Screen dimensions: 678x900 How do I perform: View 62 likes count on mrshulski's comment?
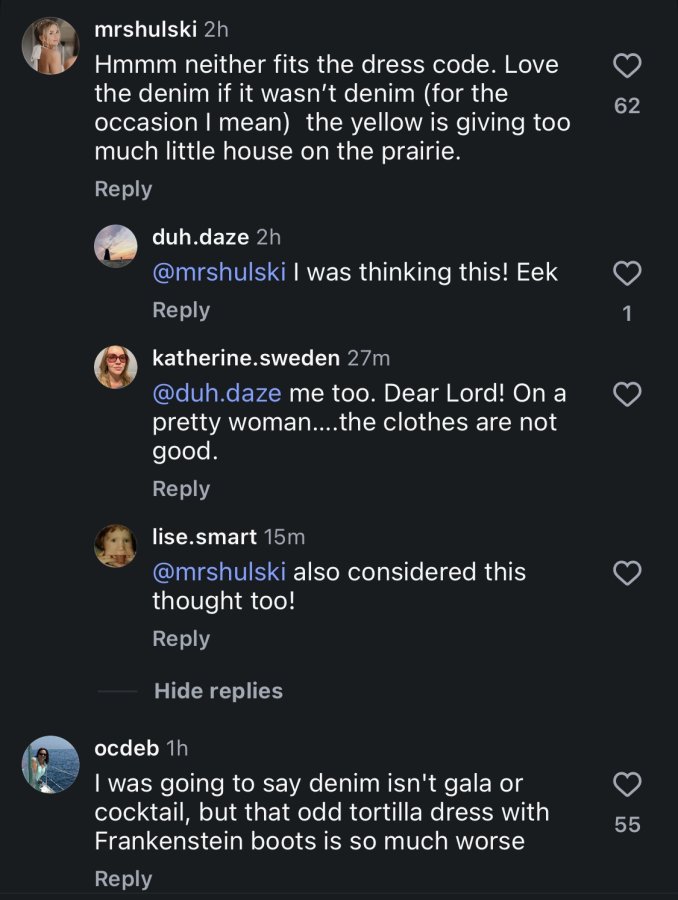[x=627, y=106]
